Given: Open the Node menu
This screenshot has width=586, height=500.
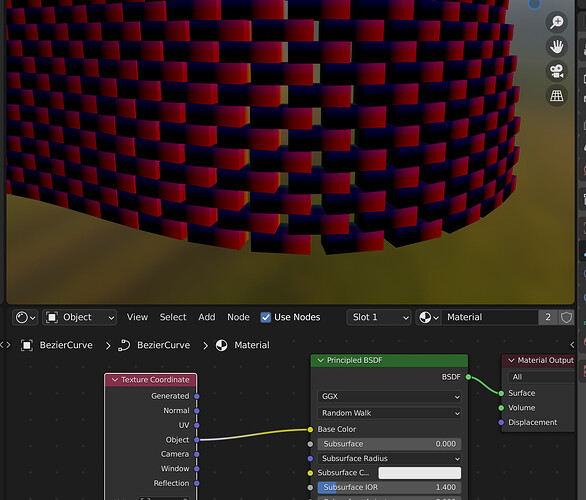Looking at the screenshot, I should (238, 317).
